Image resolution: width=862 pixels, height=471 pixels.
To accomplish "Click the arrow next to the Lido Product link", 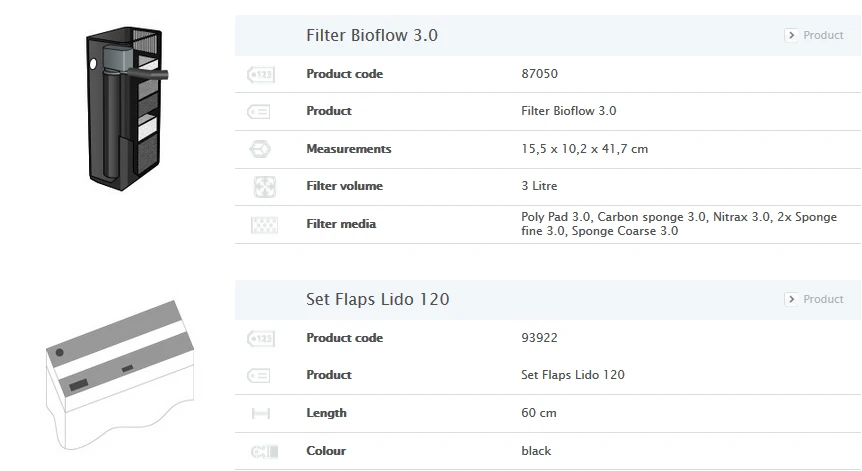I will pyautogui.click(x=791, y=299).
